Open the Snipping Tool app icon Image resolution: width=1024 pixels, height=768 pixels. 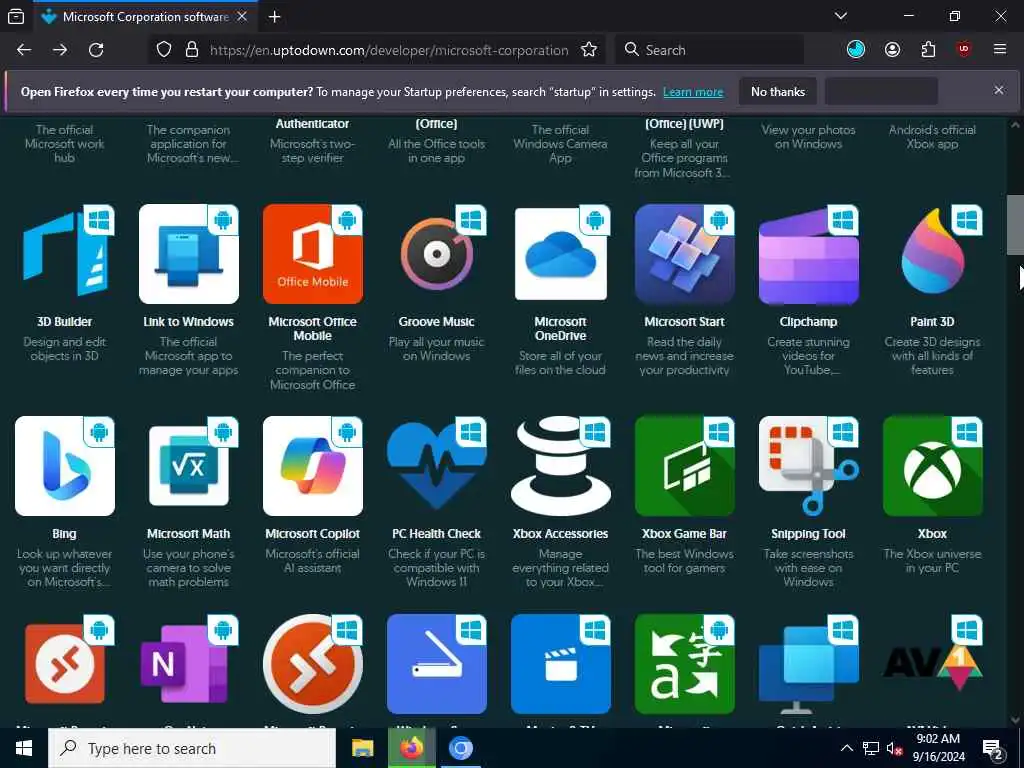tap(808, 466)
